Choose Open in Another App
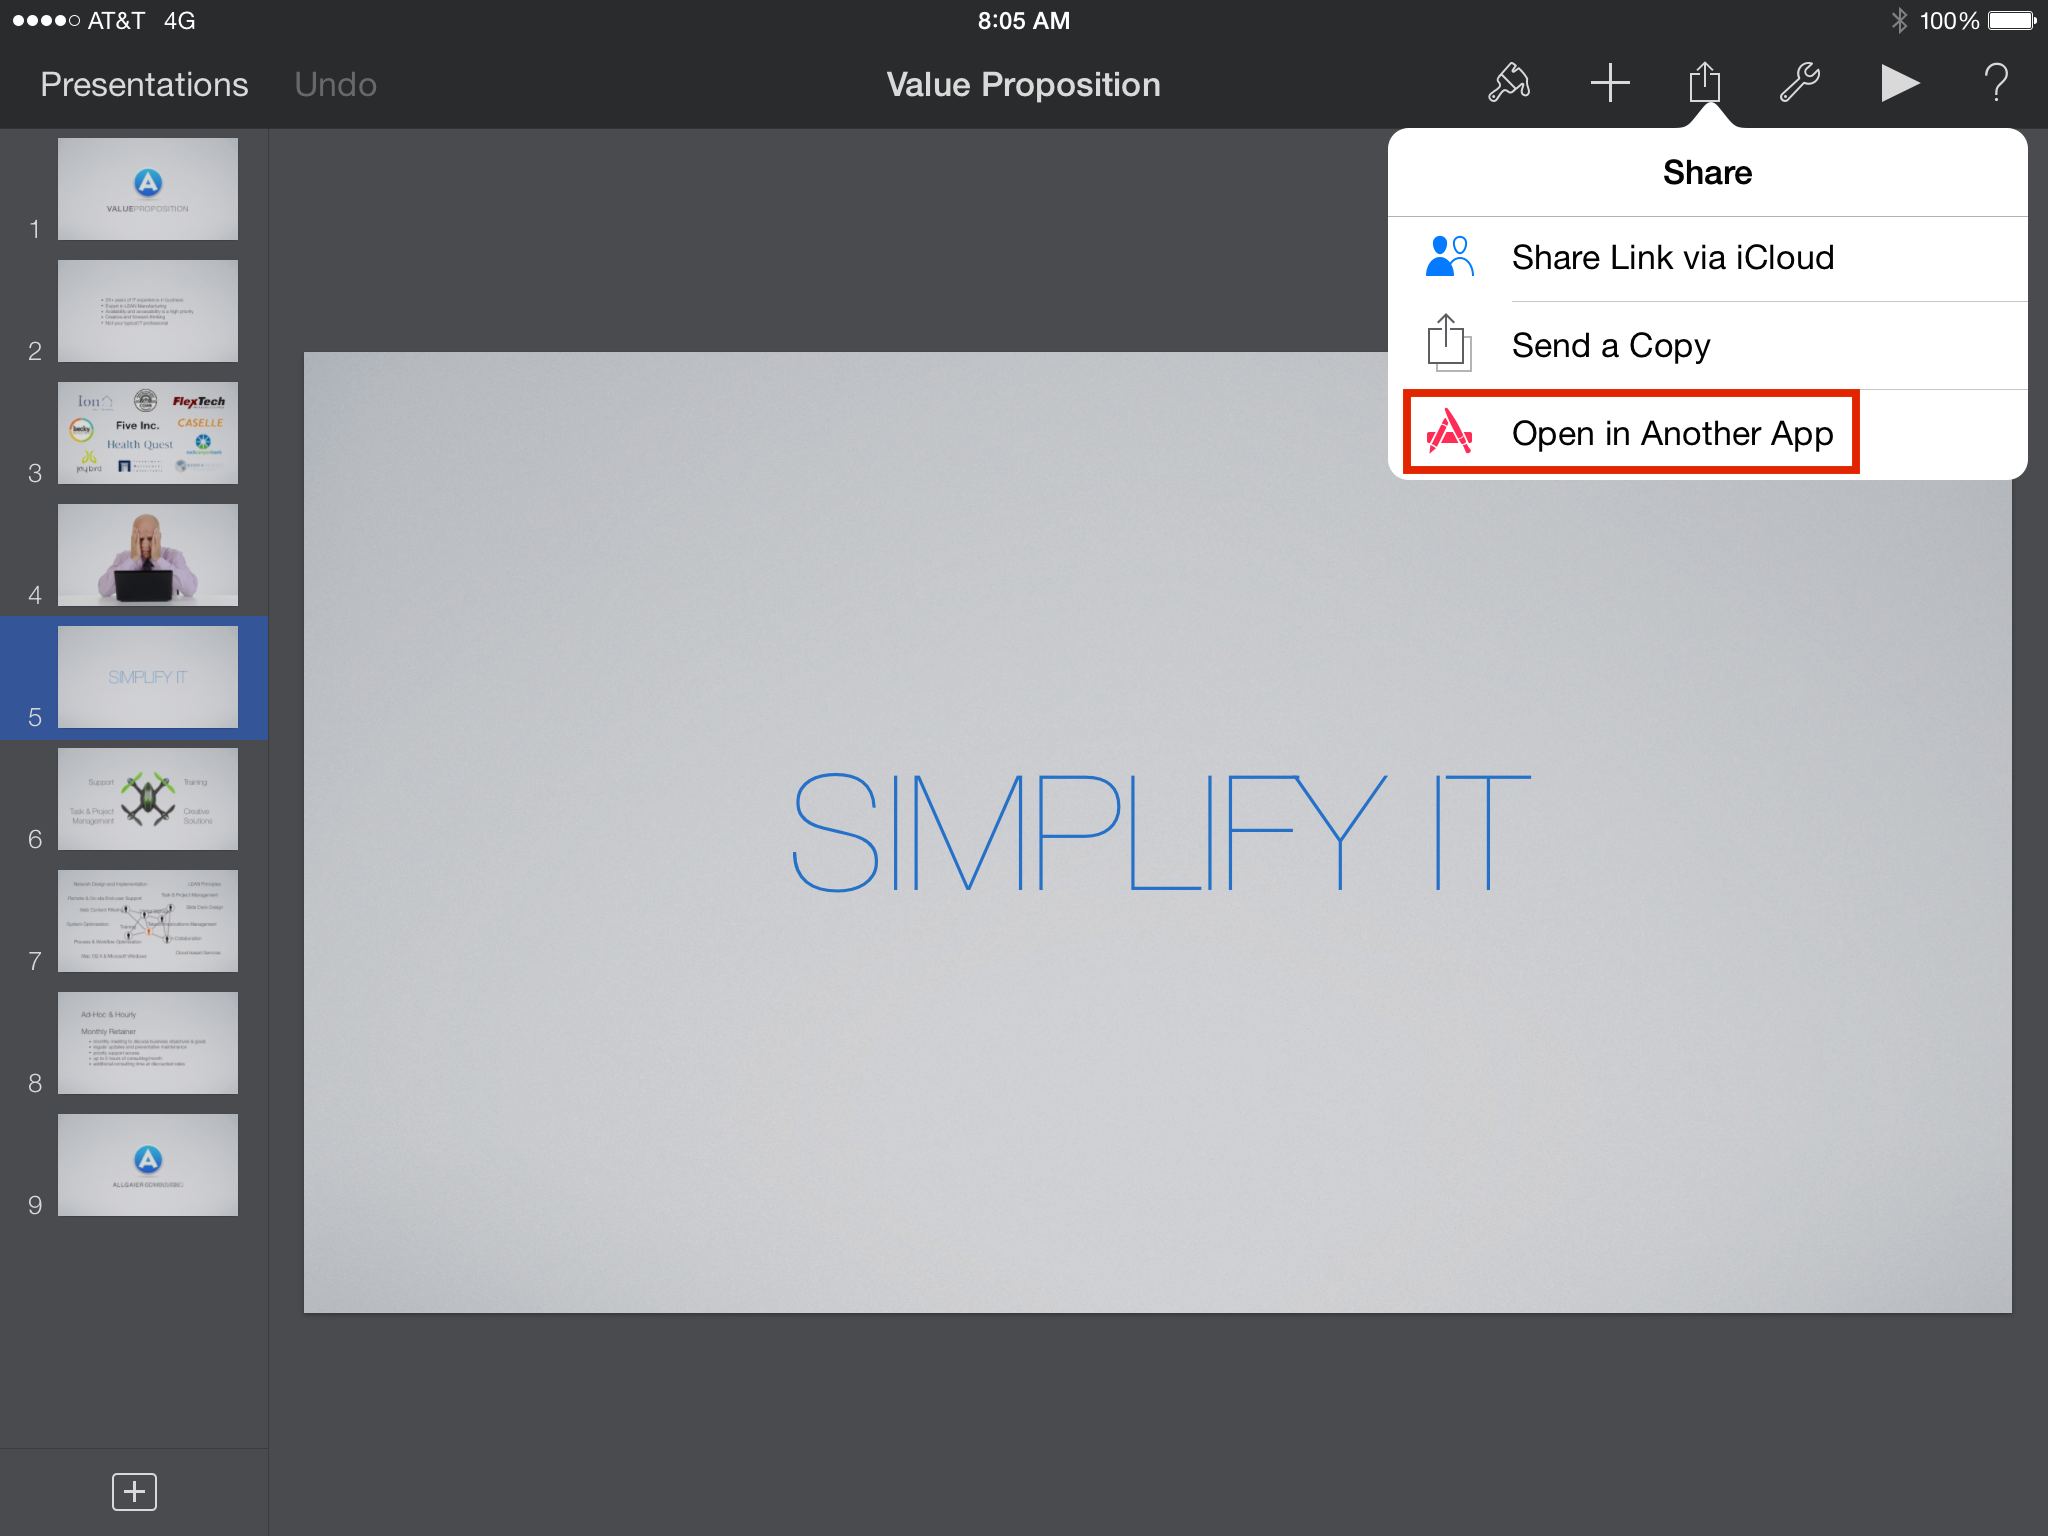The height and width of the screenshot is (1536, 2048). tap(1708, 434)
